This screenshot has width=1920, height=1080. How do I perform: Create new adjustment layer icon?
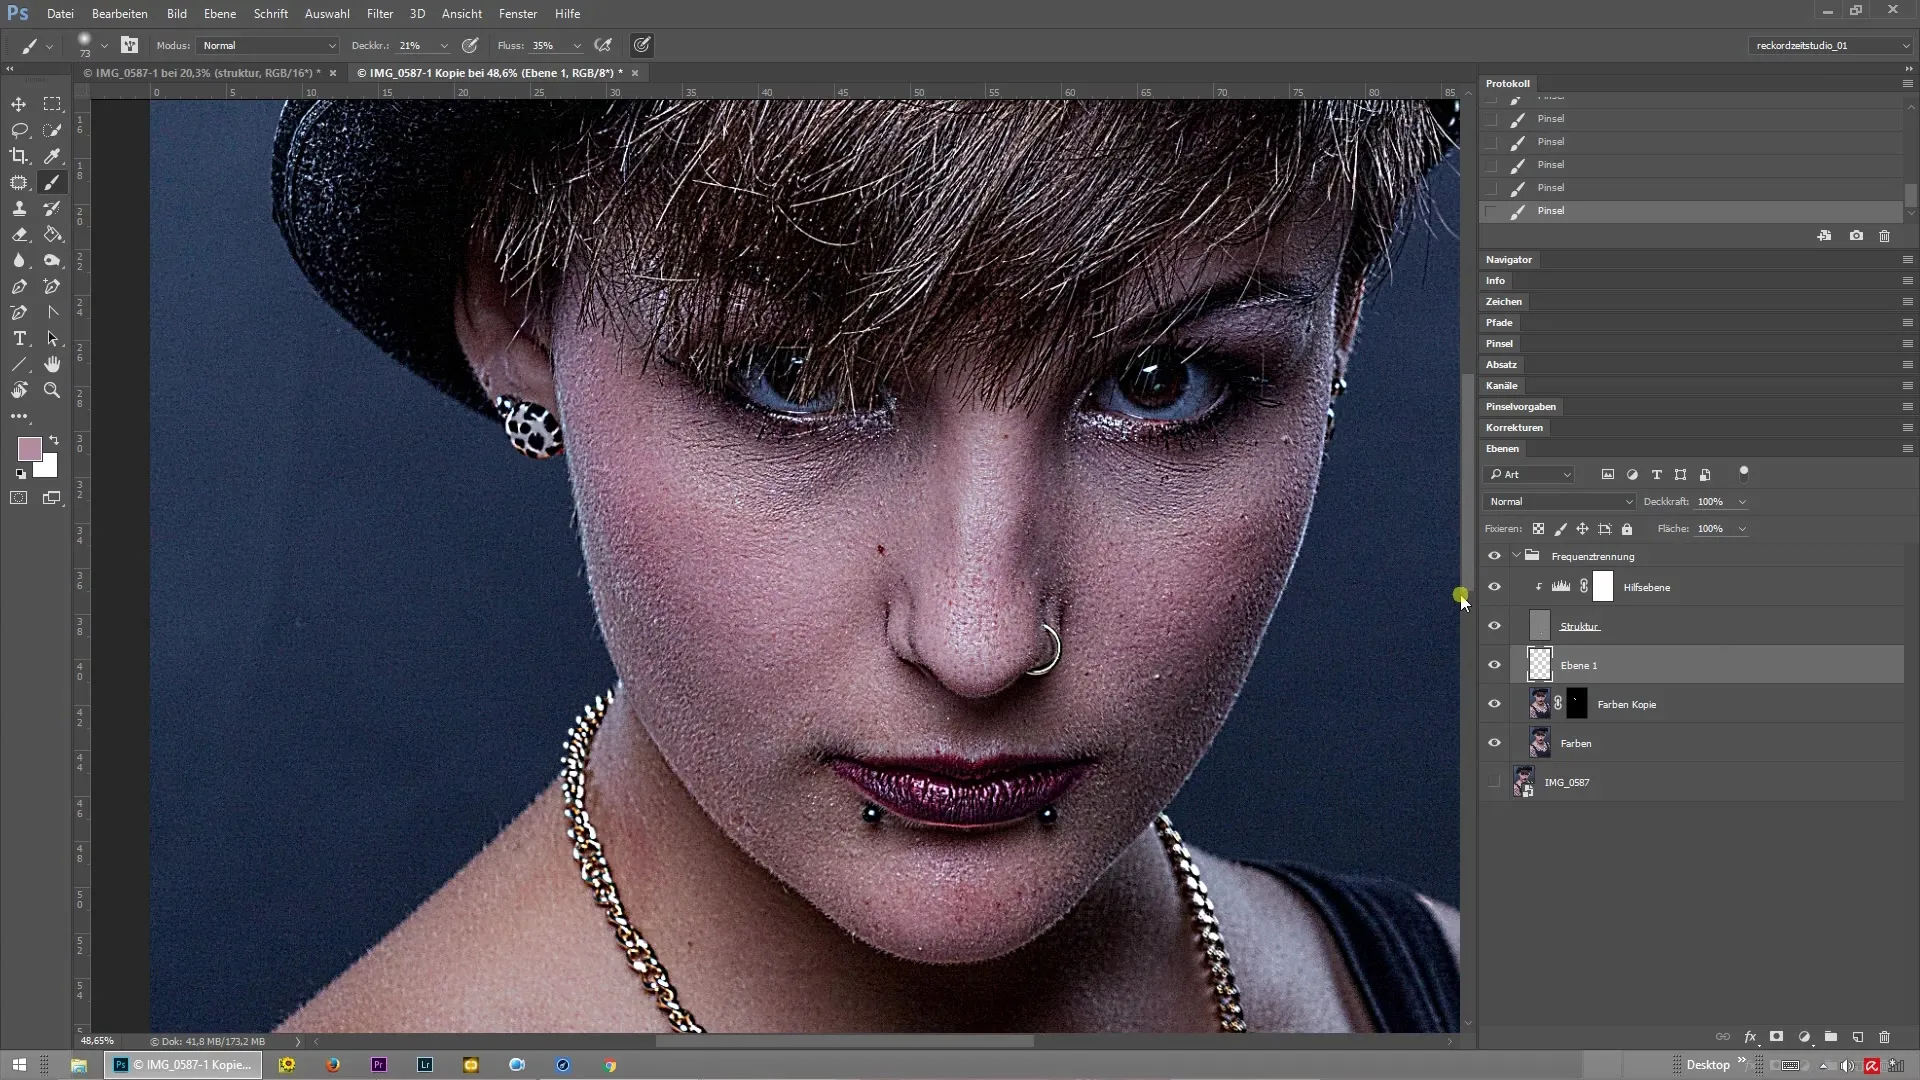tap(1804, 1037)
